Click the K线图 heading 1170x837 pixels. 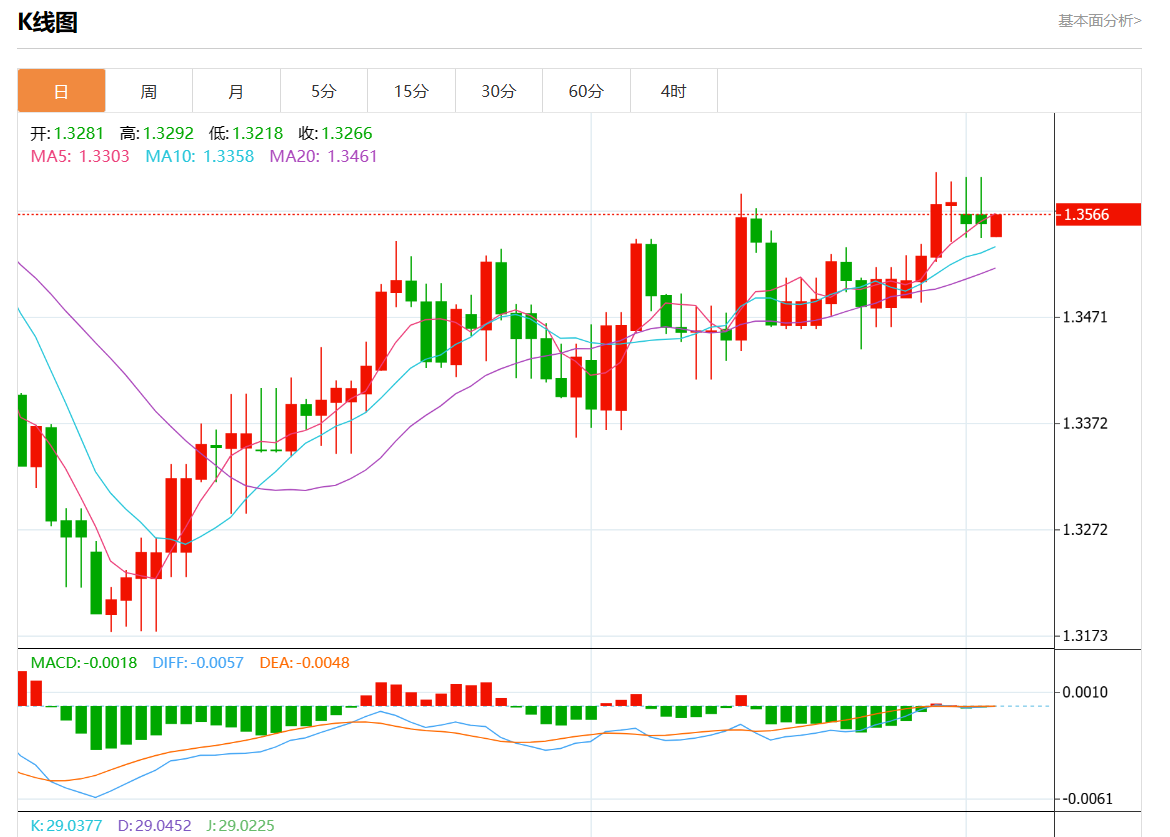(47, 22)
